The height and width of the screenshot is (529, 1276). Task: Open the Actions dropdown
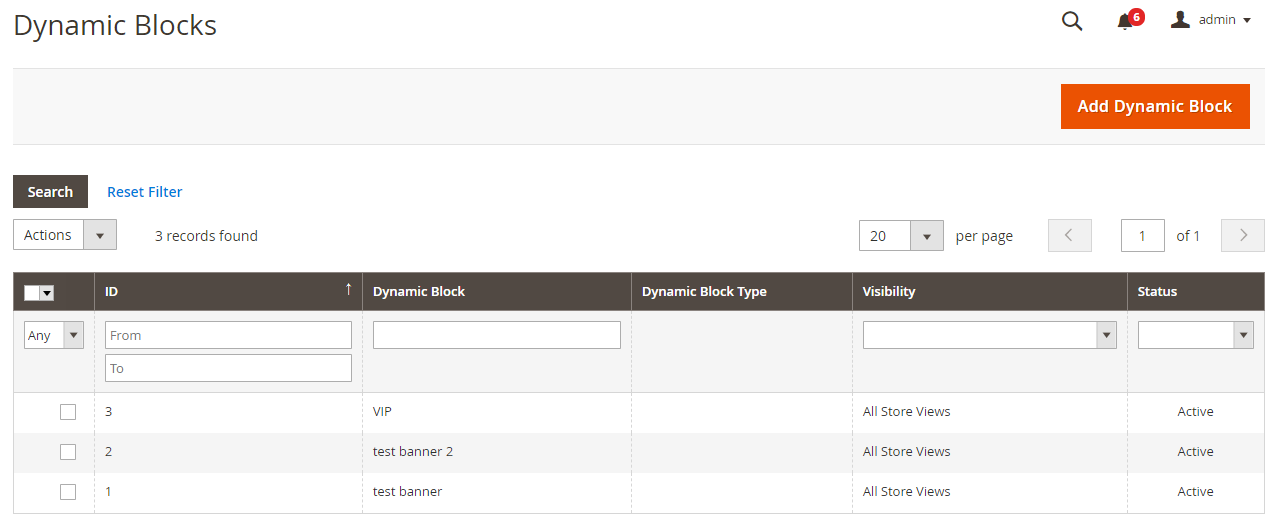tap(65, 235)
